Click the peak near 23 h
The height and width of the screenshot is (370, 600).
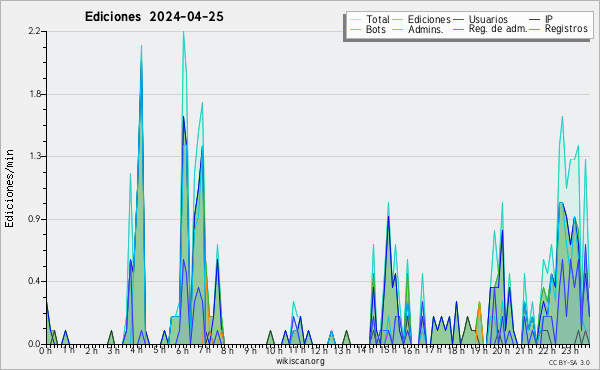pyautogui.click(x=562, y=117)
